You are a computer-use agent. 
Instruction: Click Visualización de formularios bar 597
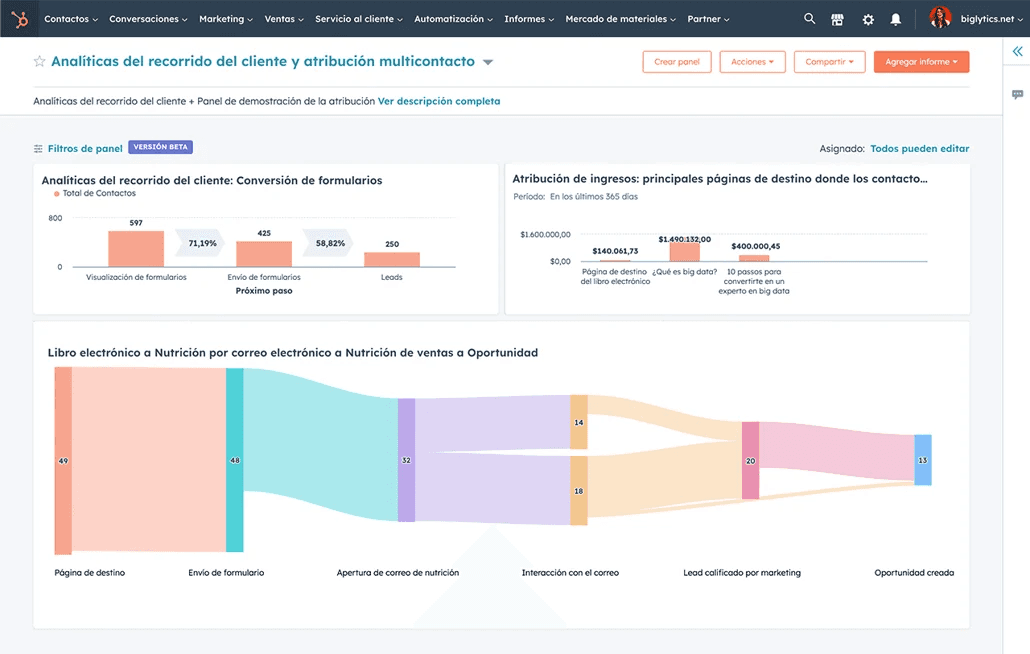(136, 249)
